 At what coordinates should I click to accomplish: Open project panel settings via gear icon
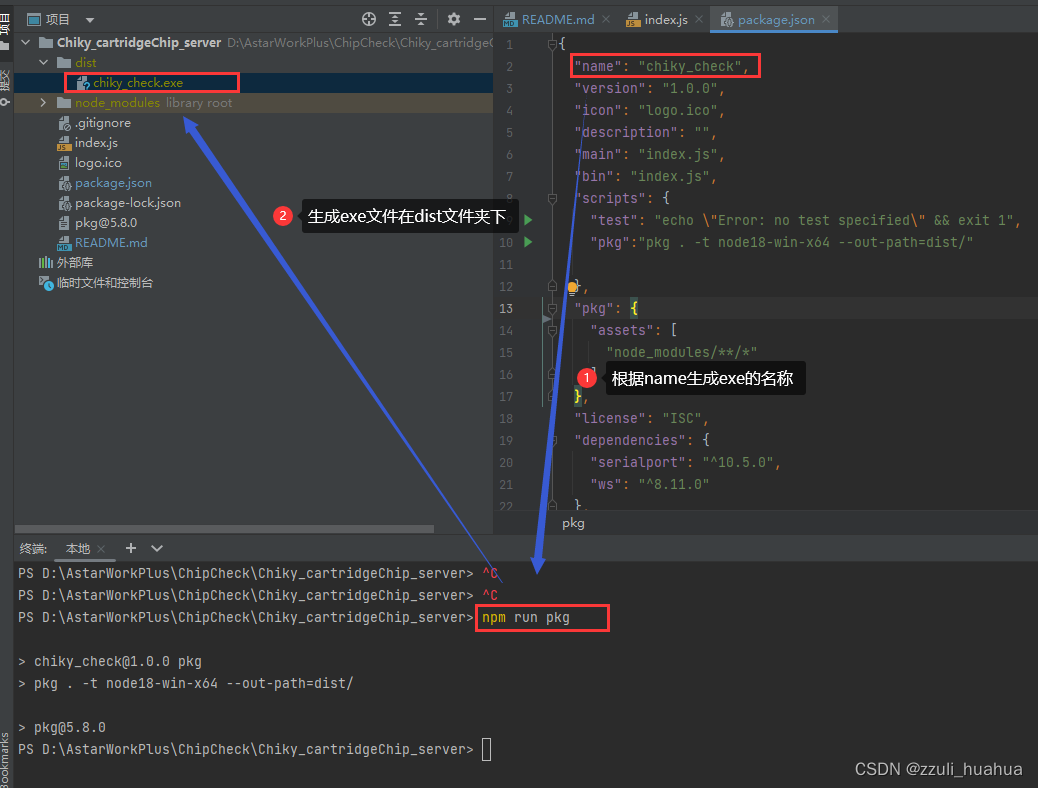point(453,18)
